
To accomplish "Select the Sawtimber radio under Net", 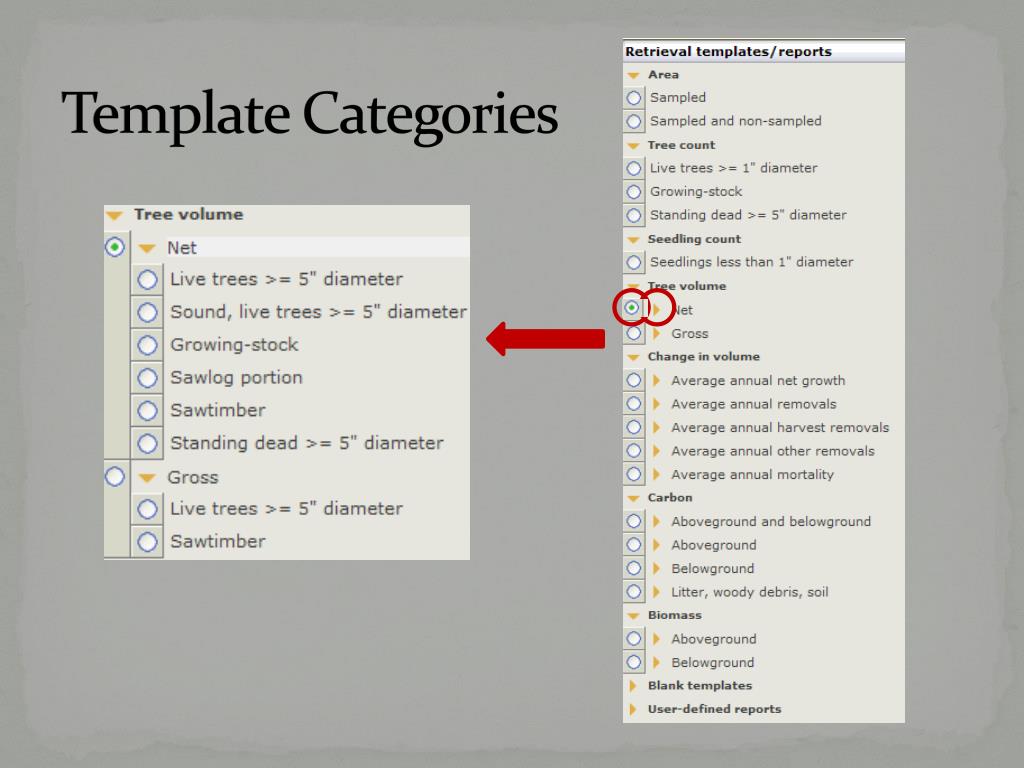I will point(148,410).
